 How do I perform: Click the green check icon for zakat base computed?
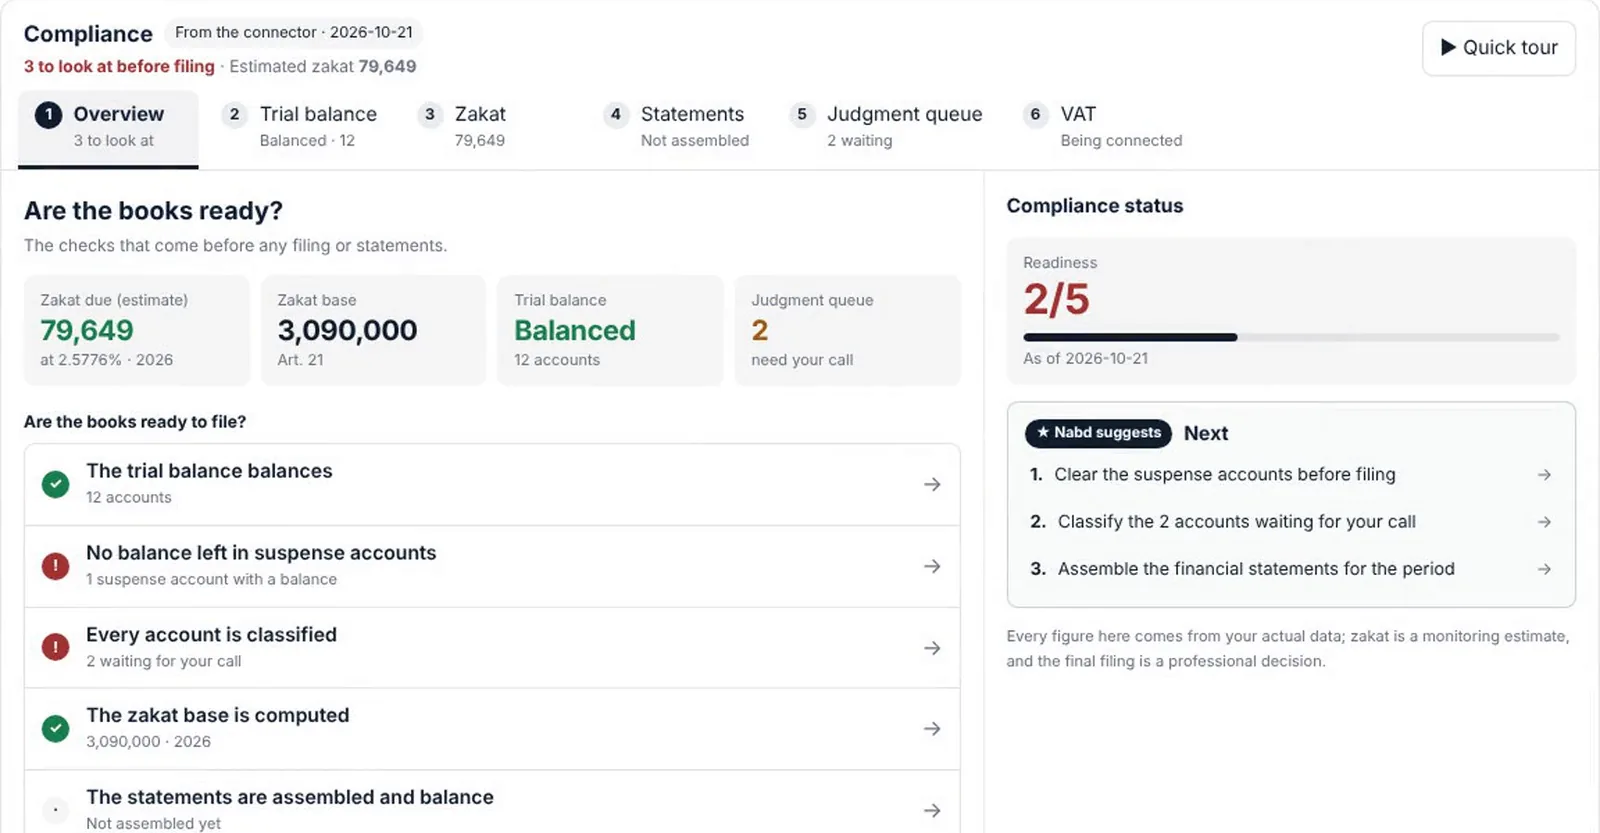point(56,728)
